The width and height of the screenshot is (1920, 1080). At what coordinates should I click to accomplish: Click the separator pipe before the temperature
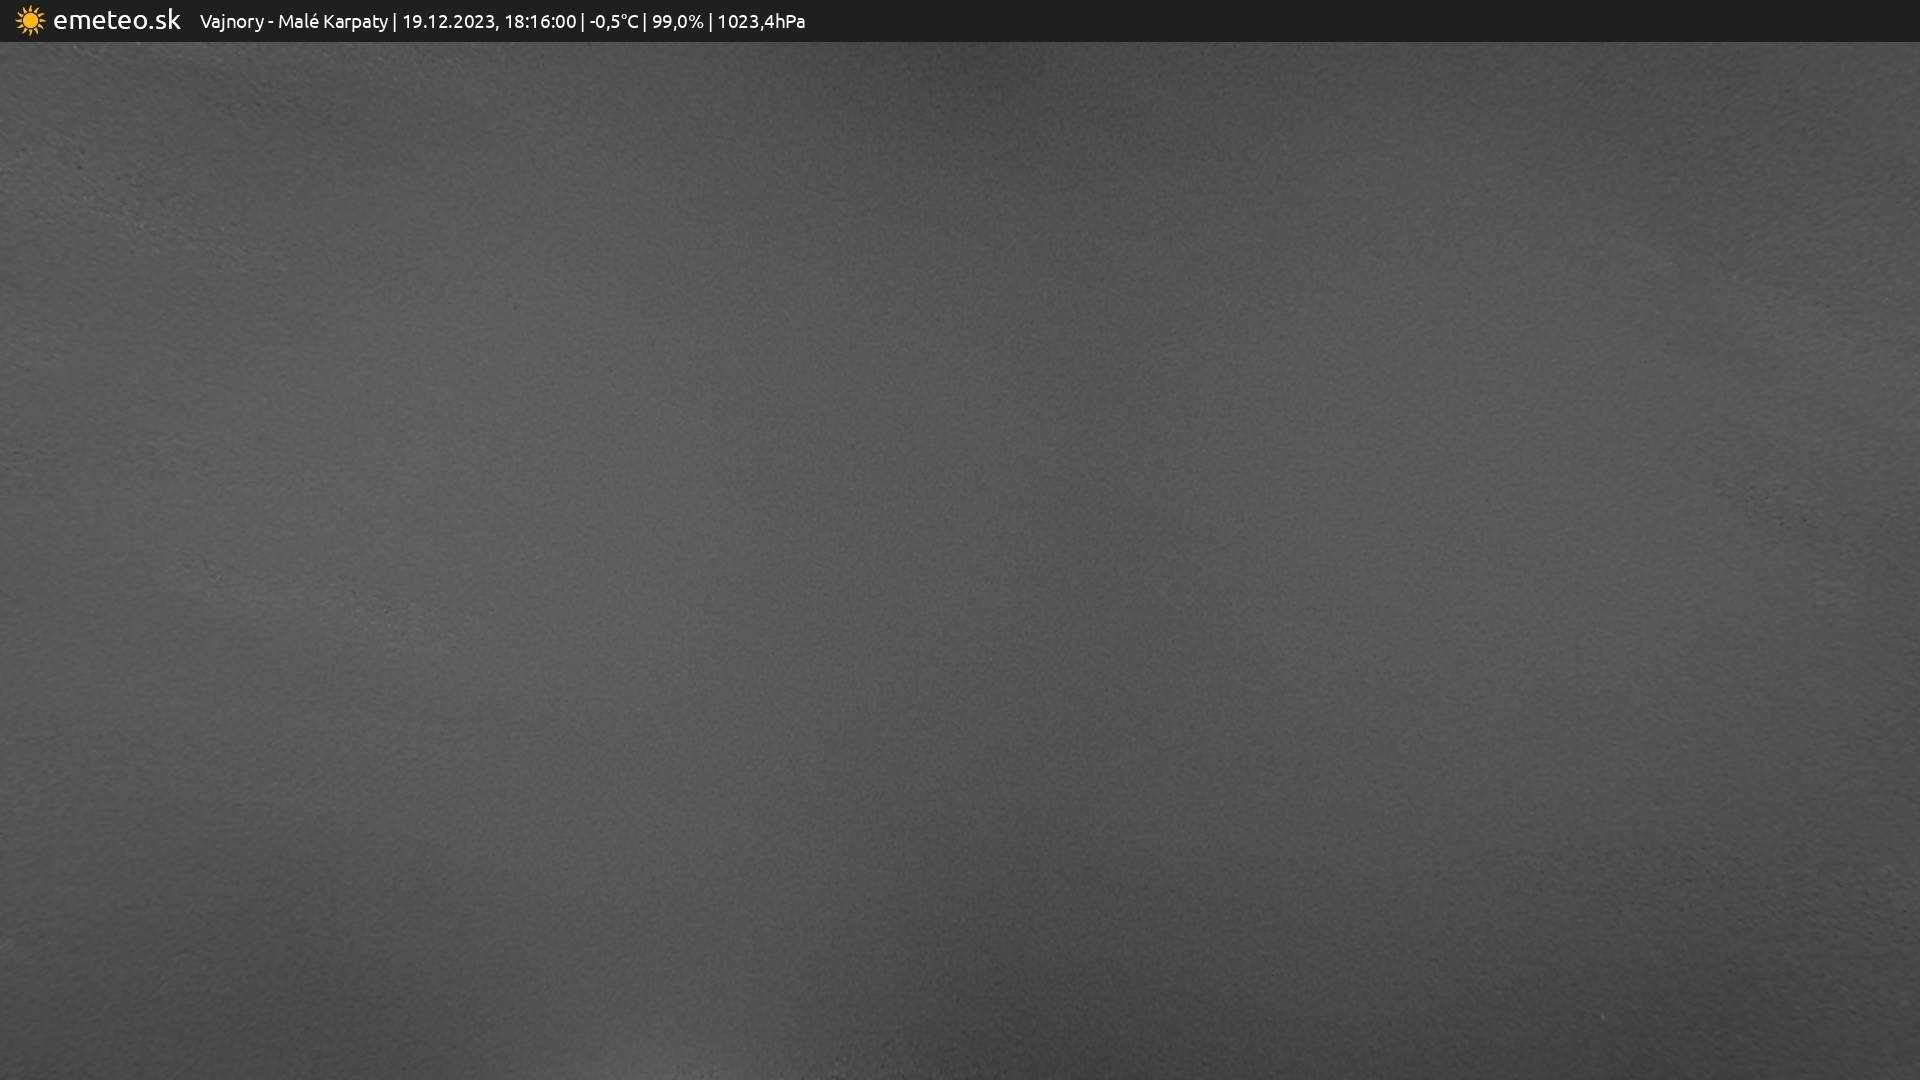(583, 21)
